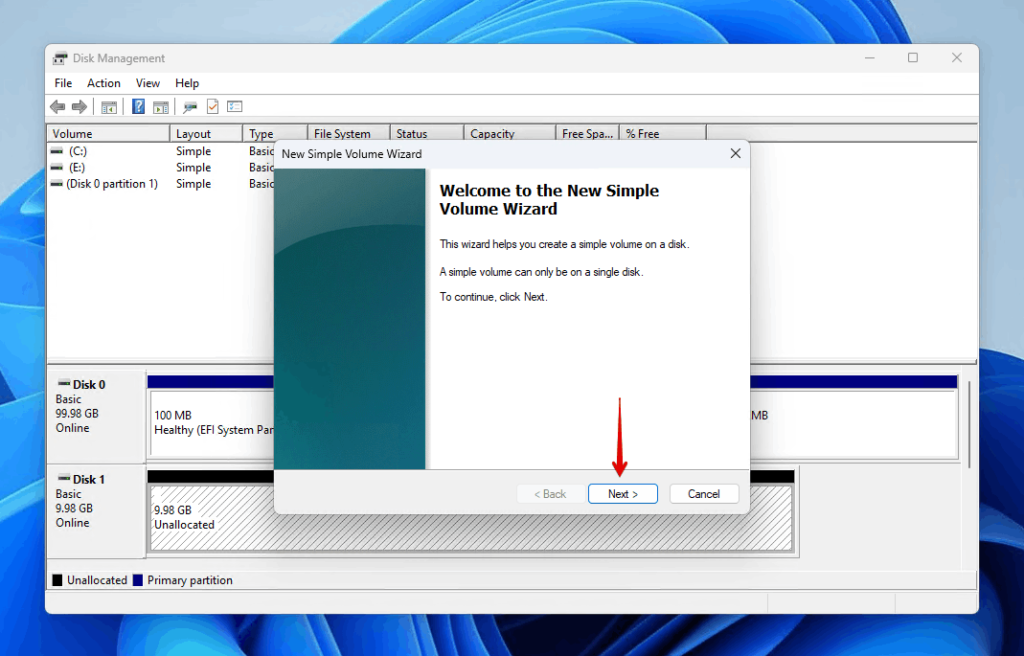Click the Unallocated legend item at the bottom

(x=90, y=580)
